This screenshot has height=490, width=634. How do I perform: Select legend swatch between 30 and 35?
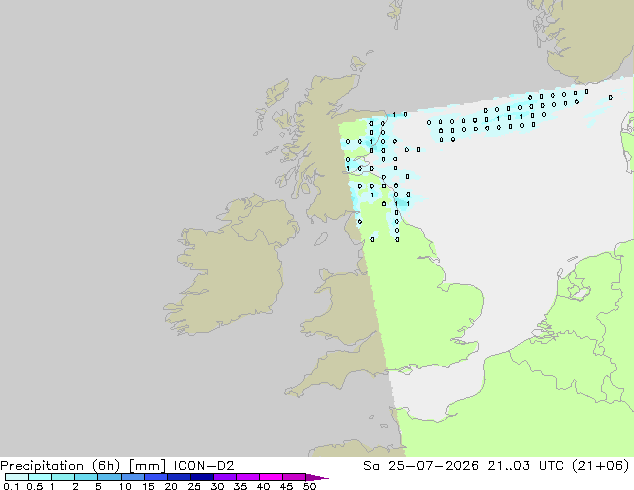pos(225,477)
